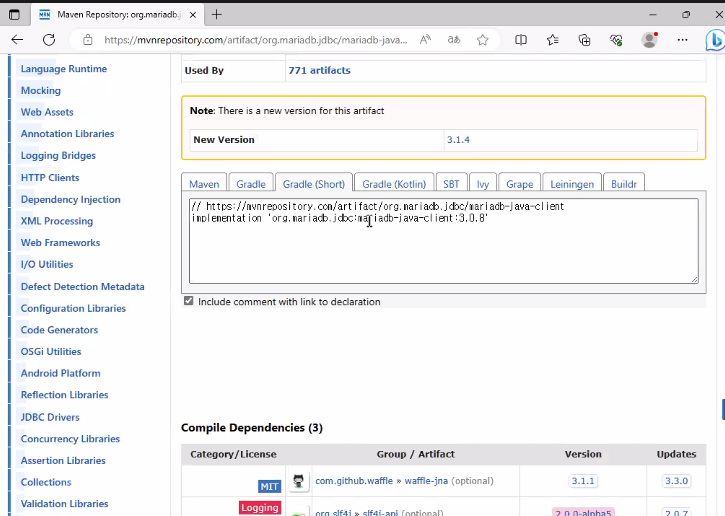Open the Buildr tab
Image resolution: width=725 pixels, height=516 pixels.
624,184
